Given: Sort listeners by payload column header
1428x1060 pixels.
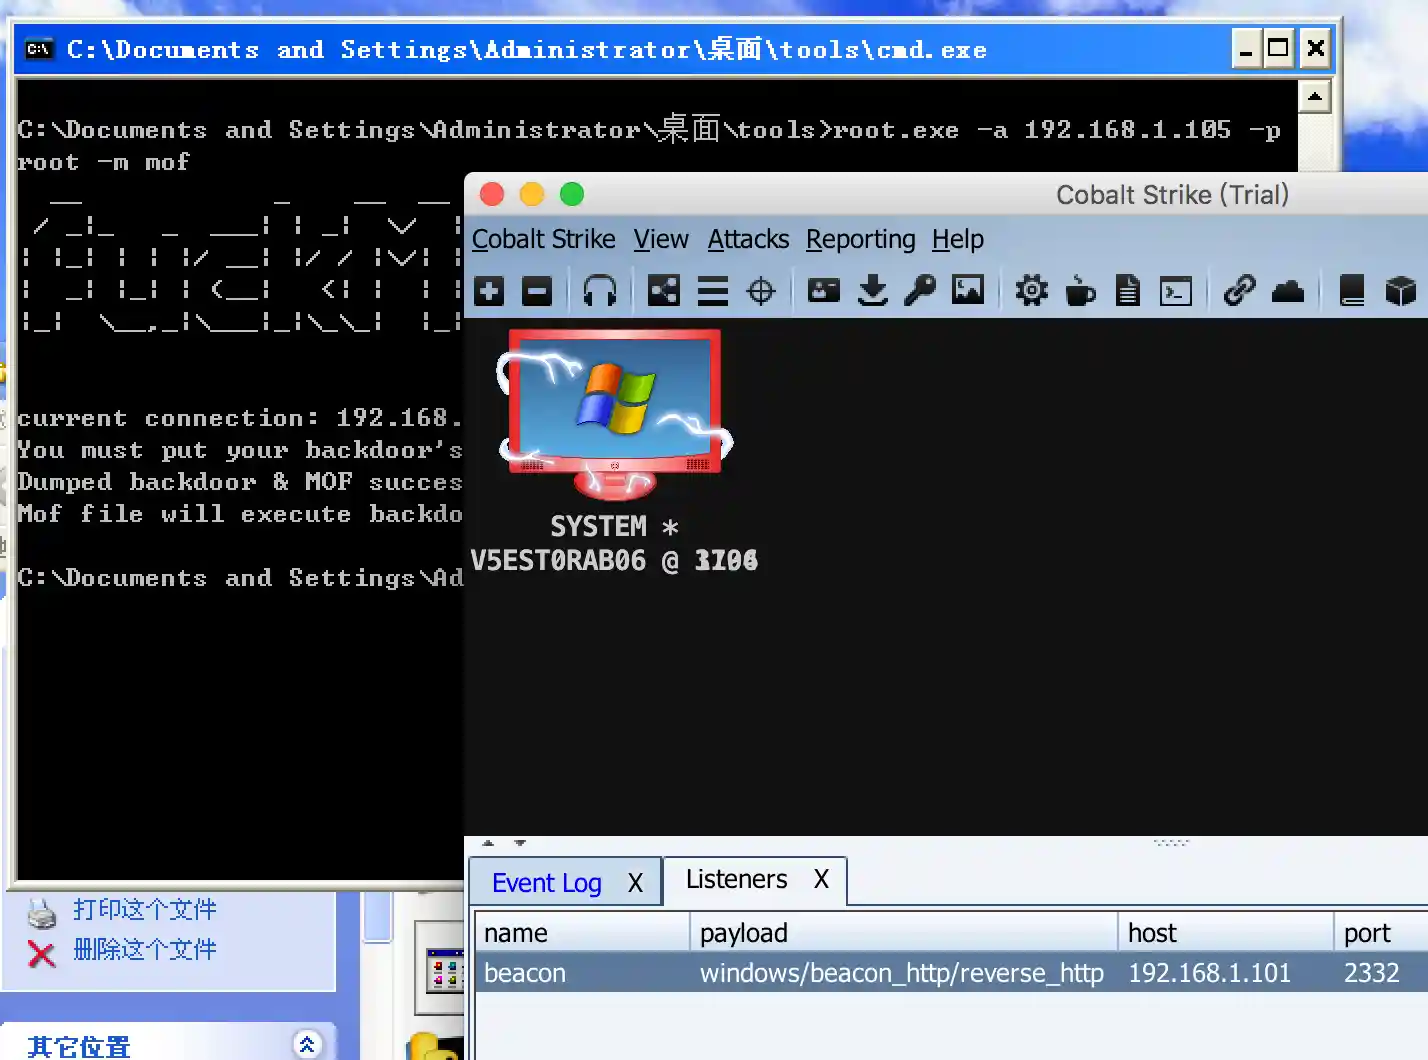Looking at the screenshot, I should tap(904, 933).
